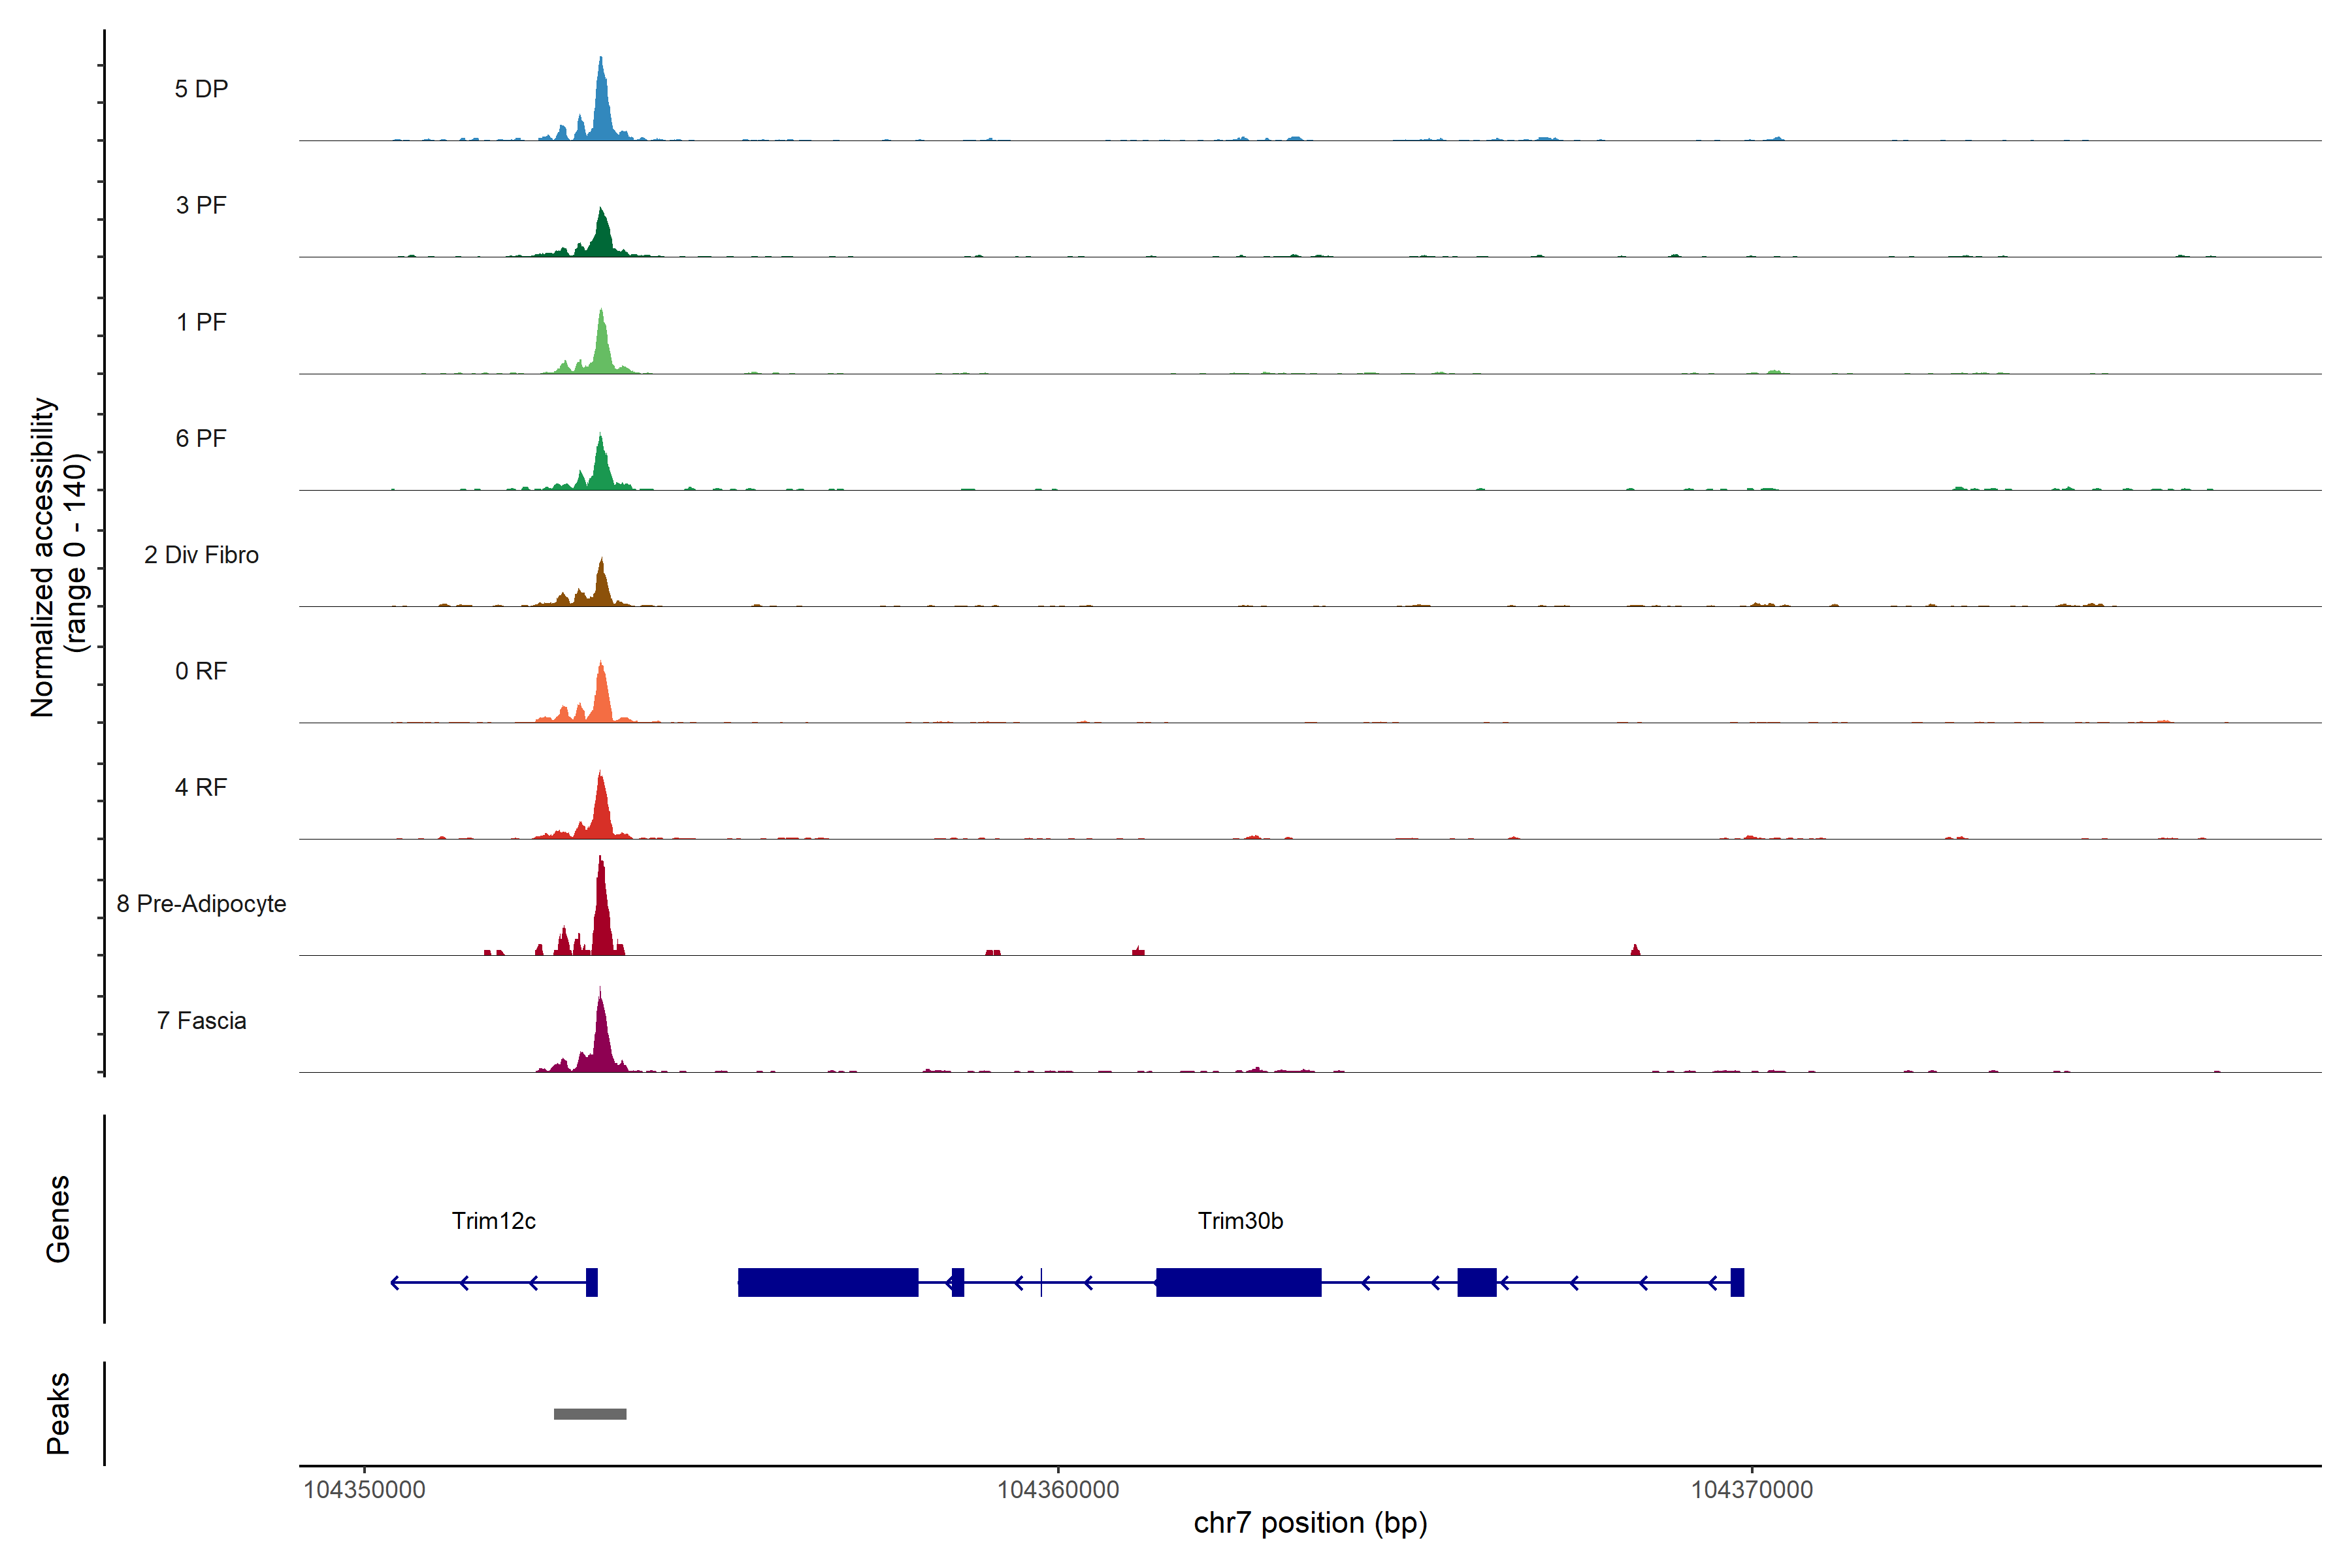Viewport: 2352px width, 1568px height.
Task: Click the 2 Div Fibro label
Action: (x=201, y=555)
